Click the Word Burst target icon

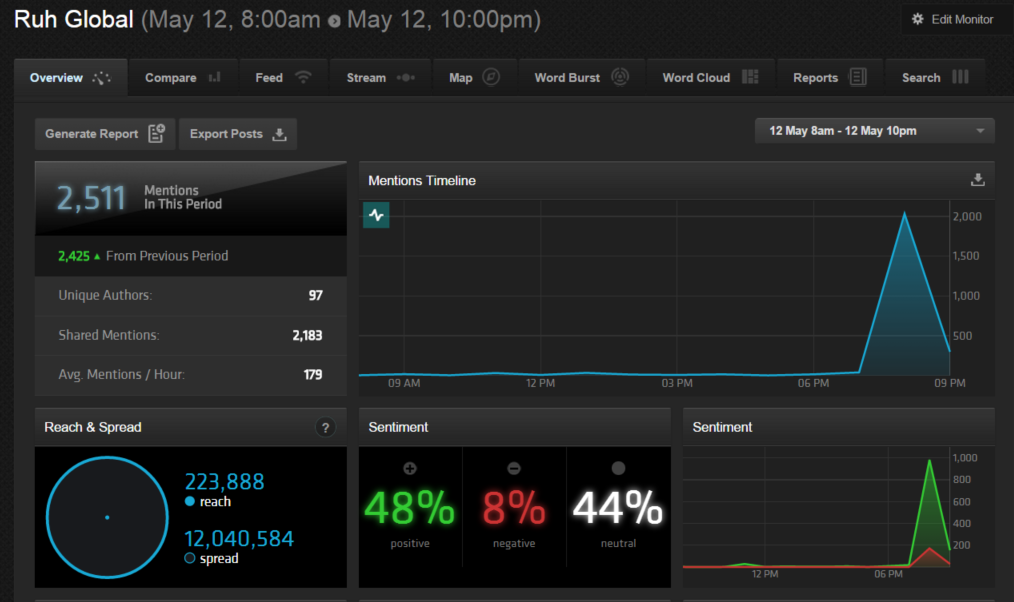620,77
